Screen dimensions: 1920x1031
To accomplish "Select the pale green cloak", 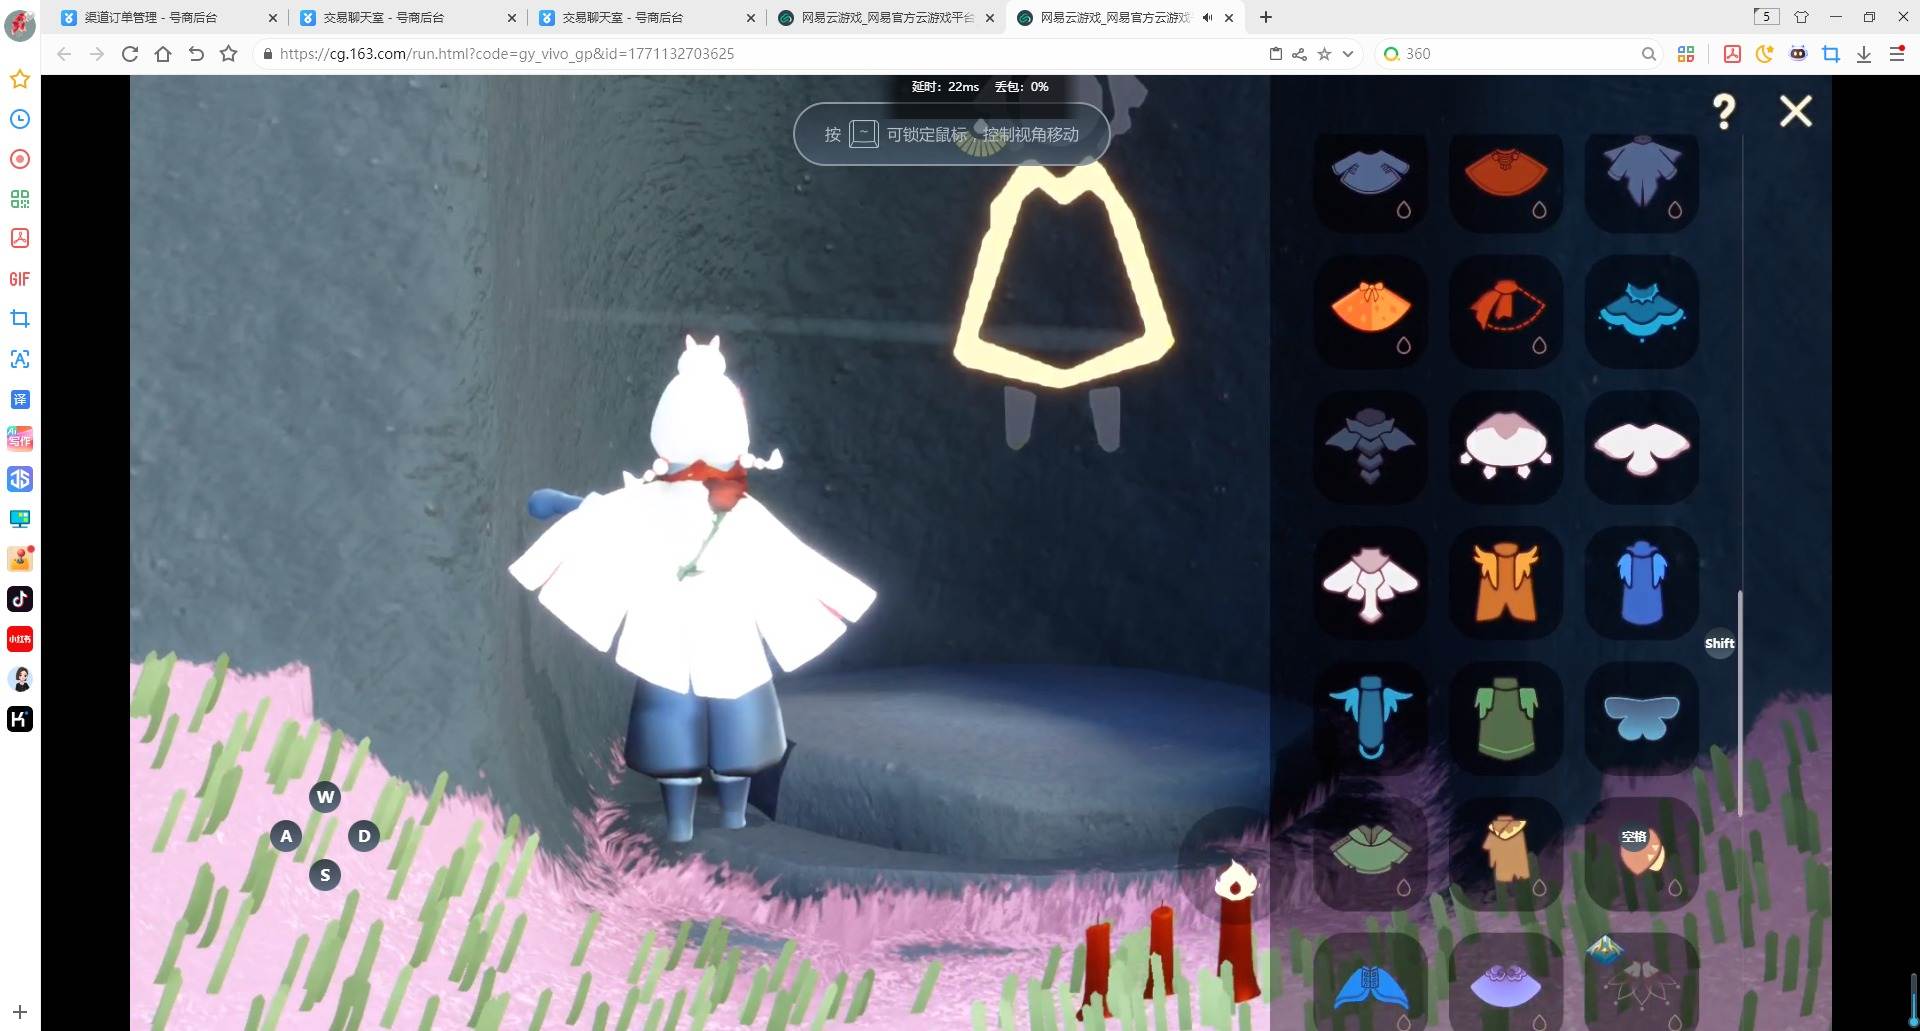I will [1370, 854].
